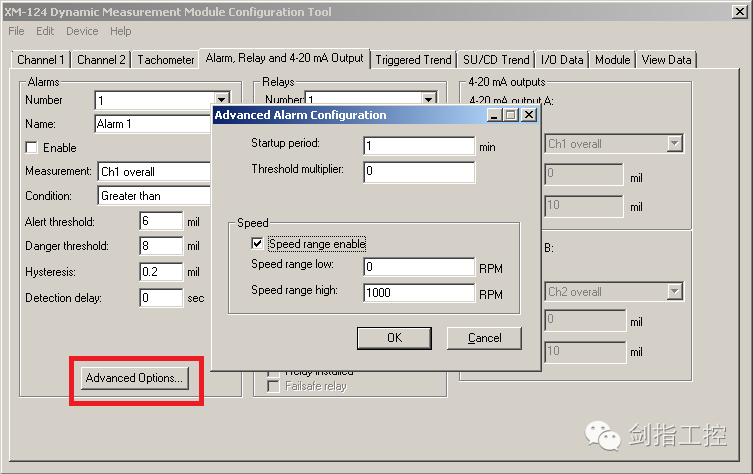Open the I/O Data tab
753x474 pixels.
tap(562, 60)
